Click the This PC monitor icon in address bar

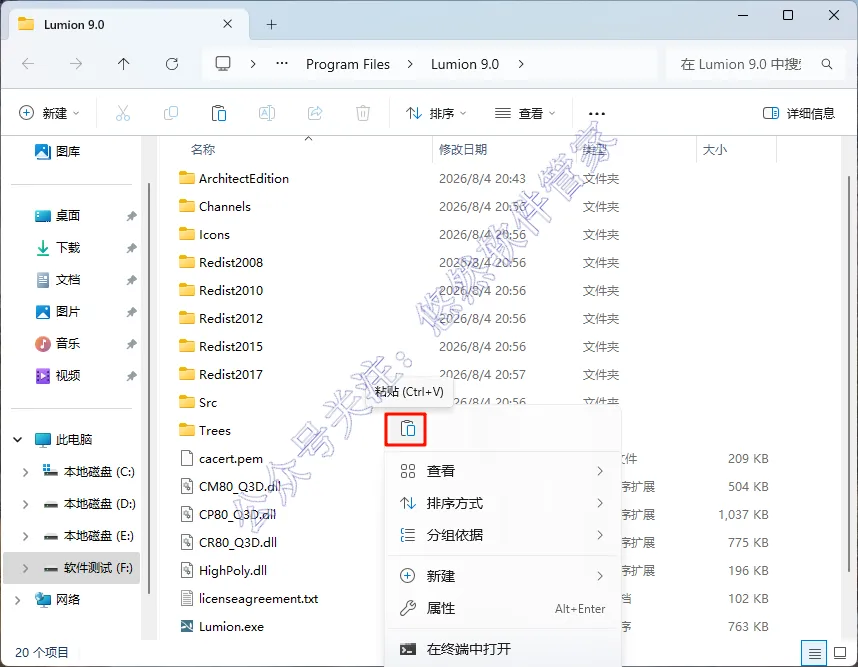[x=223, y=63]
